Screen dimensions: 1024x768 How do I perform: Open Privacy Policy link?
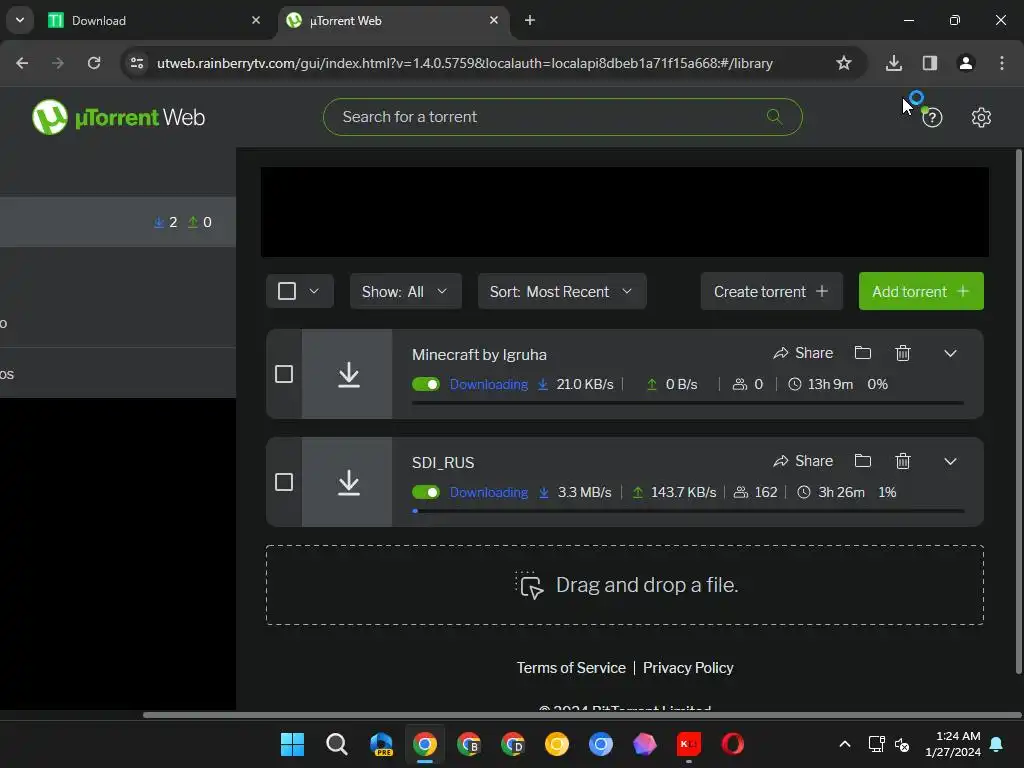point(688,667)
